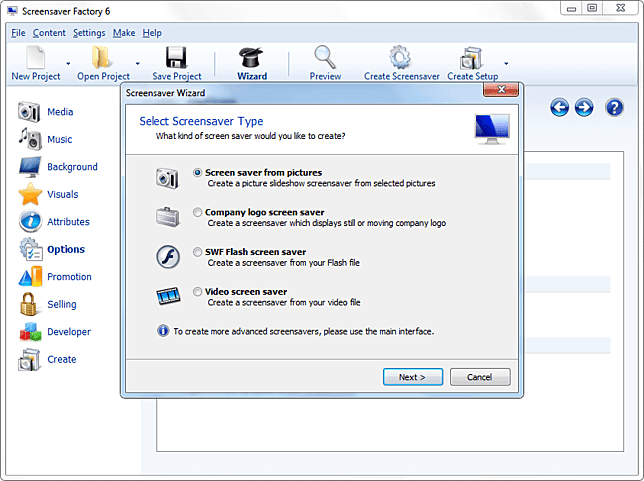Click the Background label in sidebar

click(72, 167)
